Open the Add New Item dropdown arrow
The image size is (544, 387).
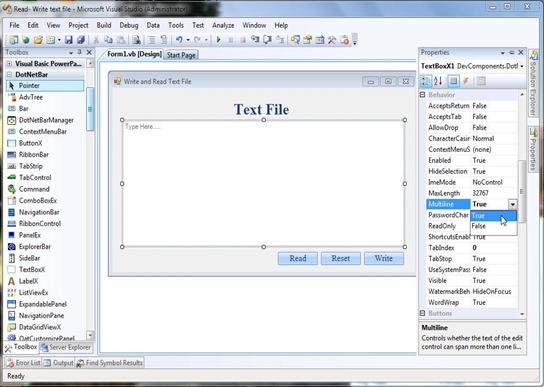(x=59, y=40)
